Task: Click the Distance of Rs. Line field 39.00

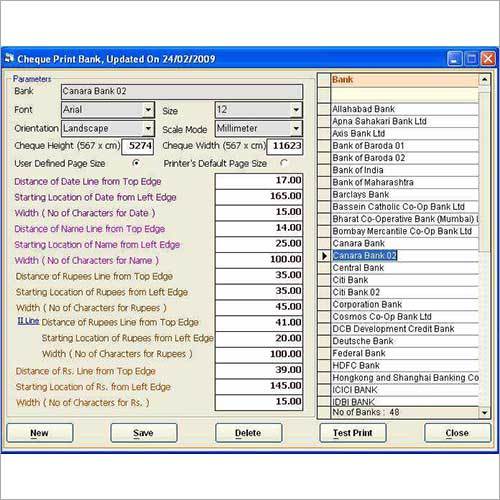Action: [x=259, y=370]
